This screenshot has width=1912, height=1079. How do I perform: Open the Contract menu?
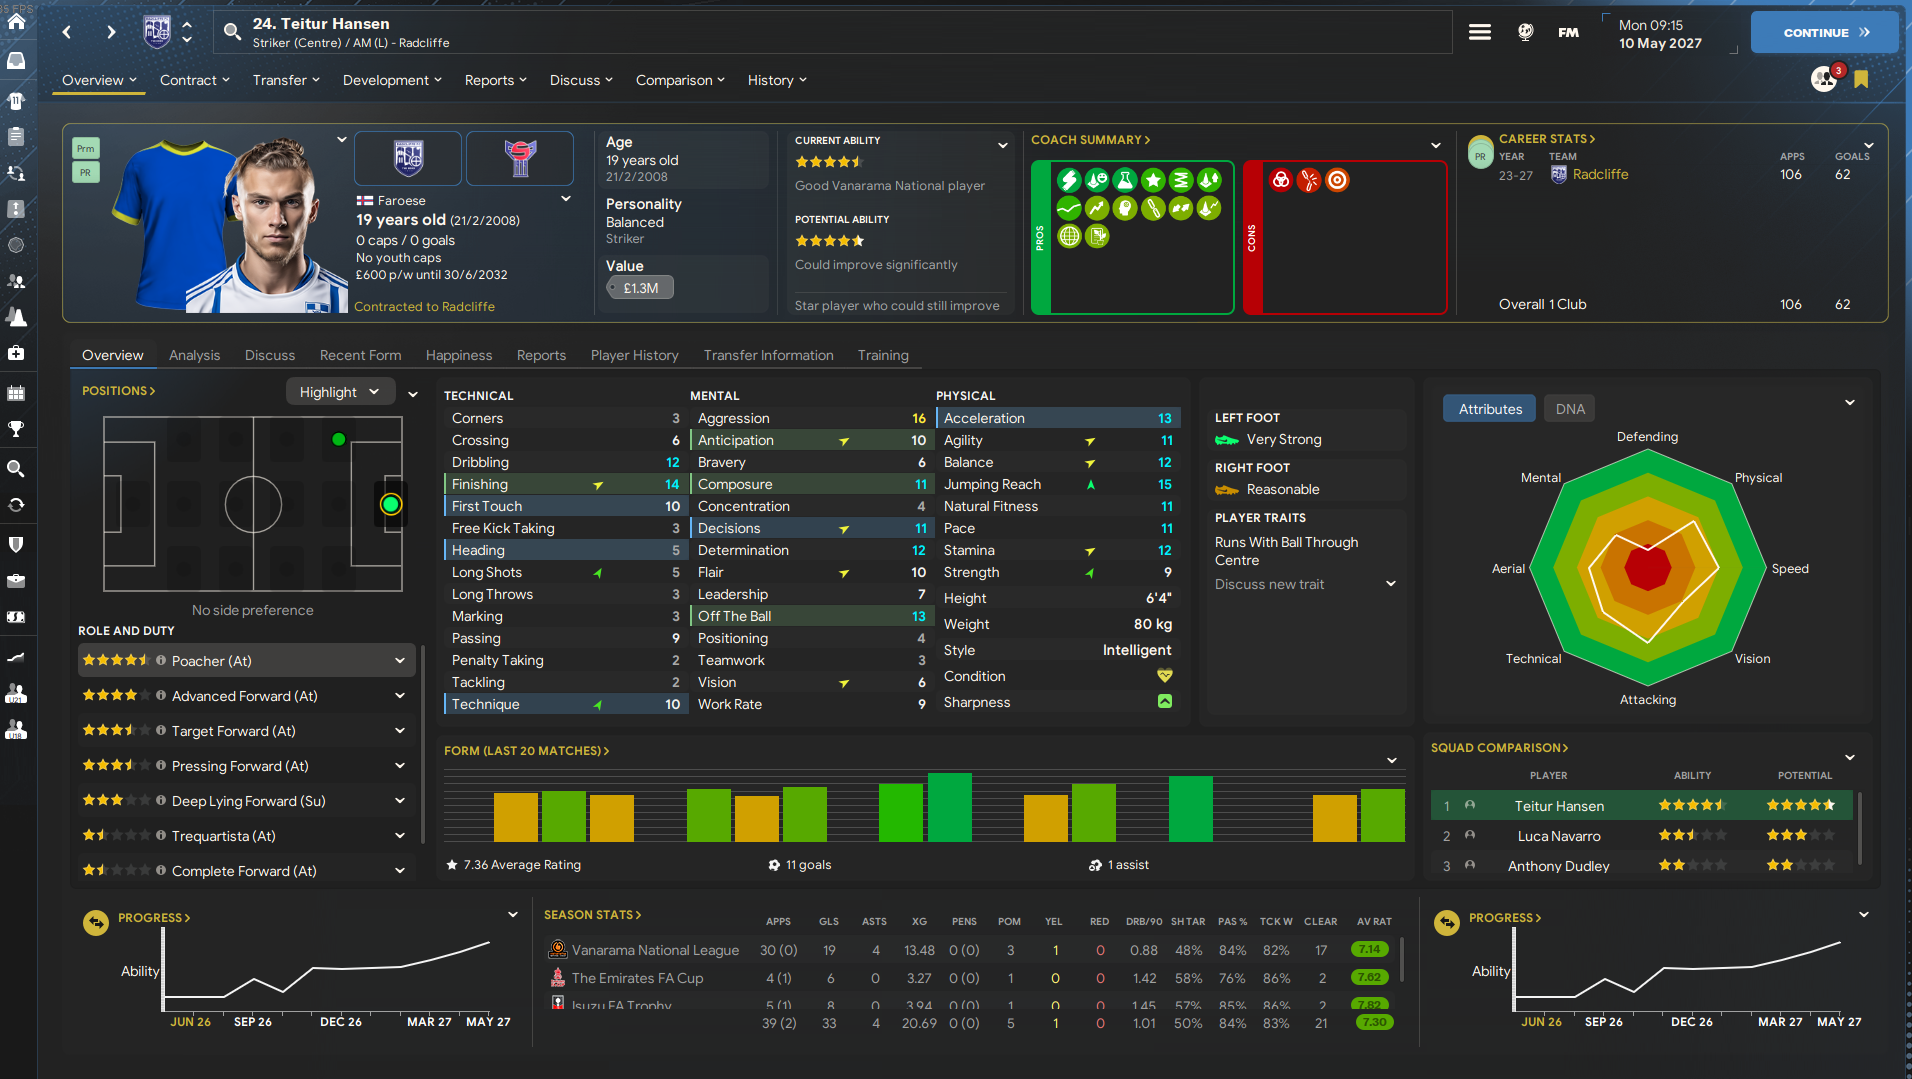195,80
